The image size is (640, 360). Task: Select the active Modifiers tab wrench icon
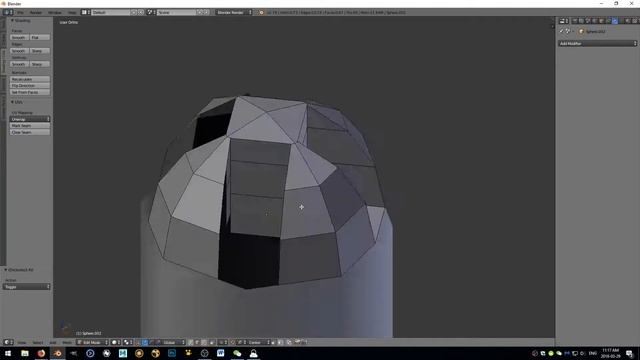[615, 21]
